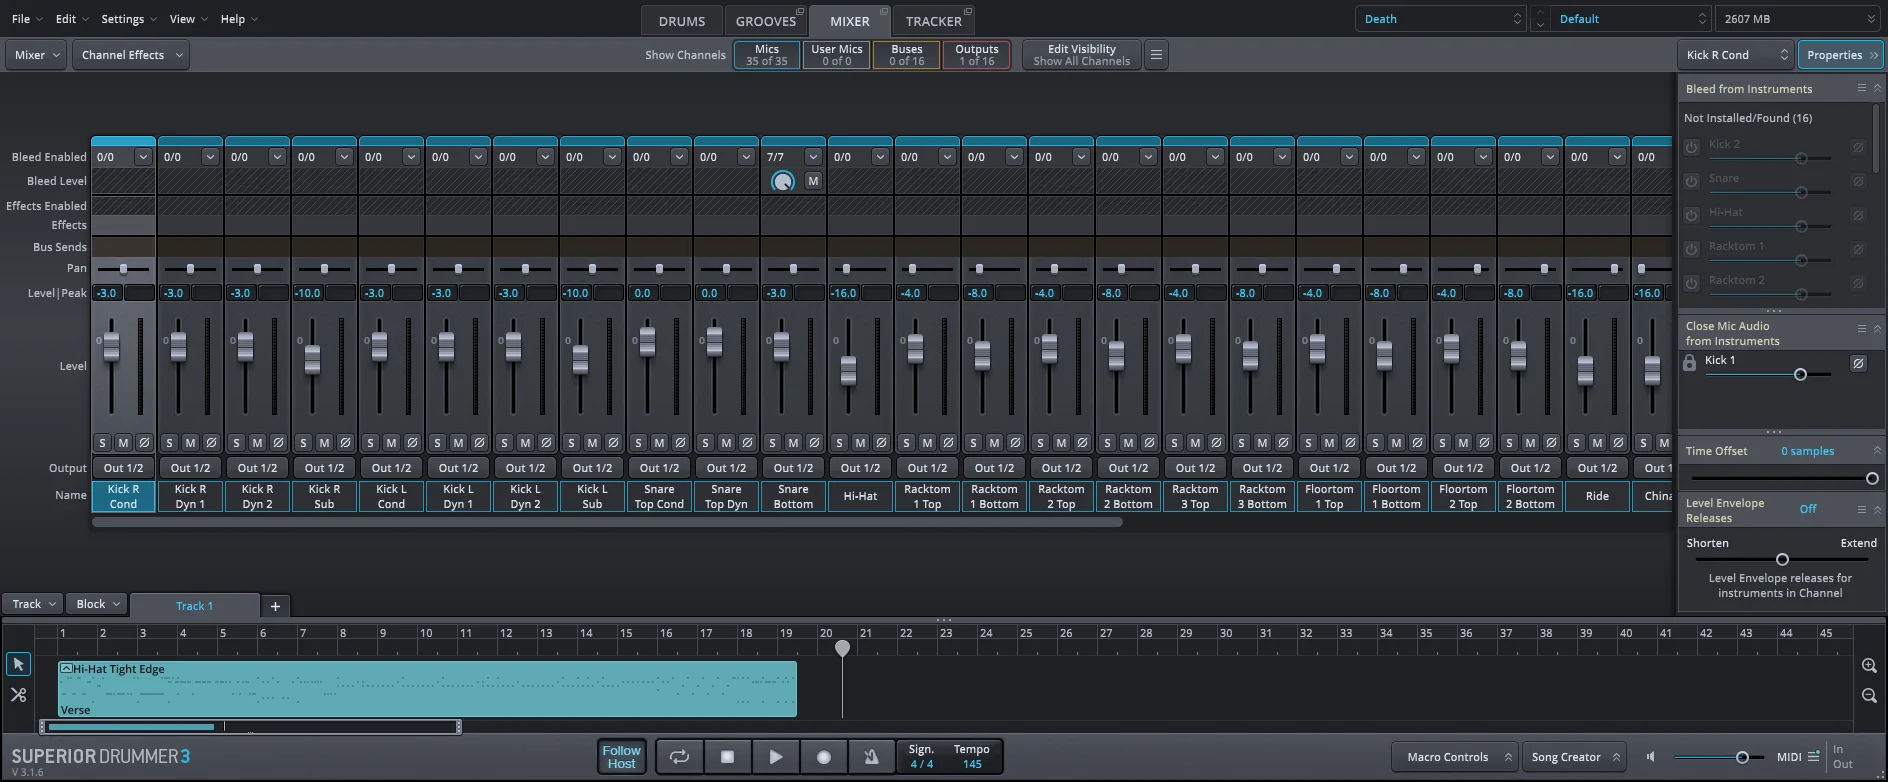Mute the Hi-Hat channel
This screenshot has width=1888, height=782.
pyautogui.click(x=860, y=443)
